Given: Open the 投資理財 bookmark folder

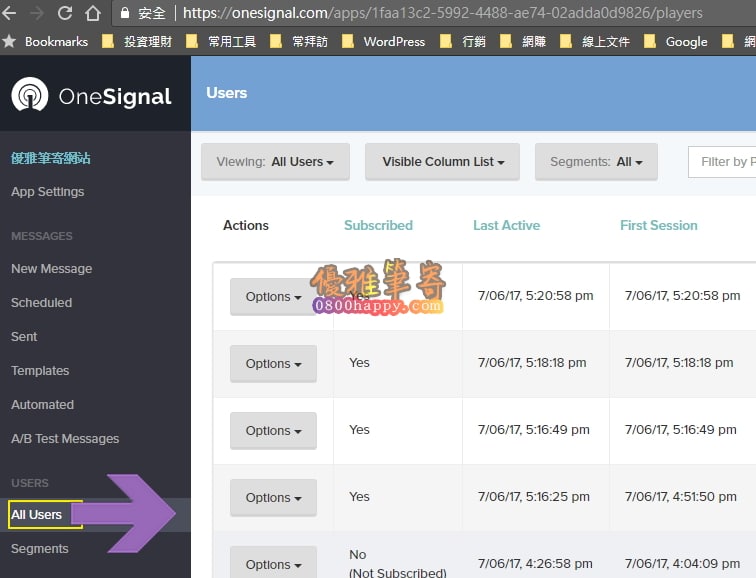Looking at the screenshot, I should [137, 42].
